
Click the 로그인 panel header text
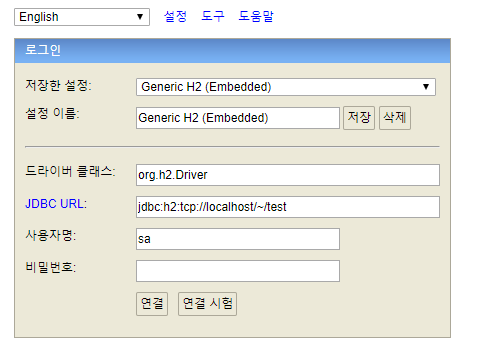pos(43,50)
